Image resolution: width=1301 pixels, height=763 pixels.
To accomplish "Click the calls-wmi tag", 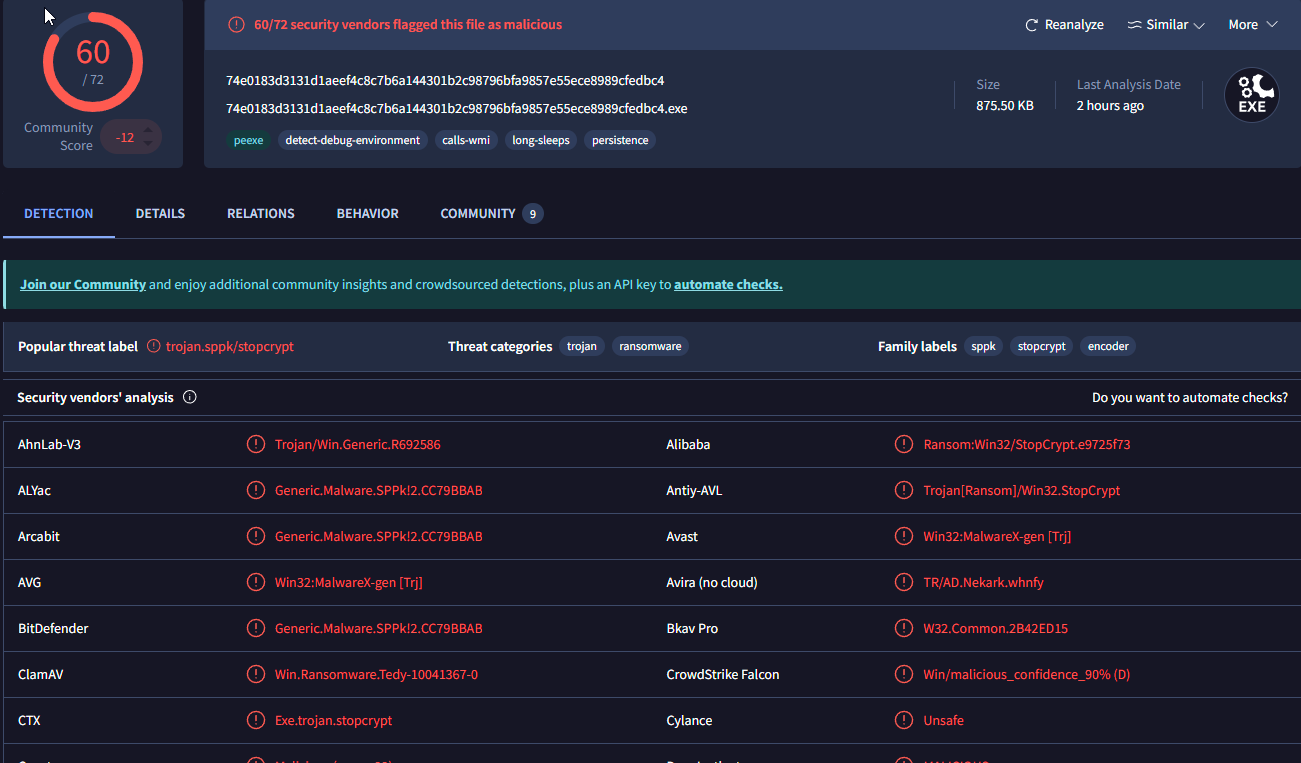I will click(x=466, y=140).
